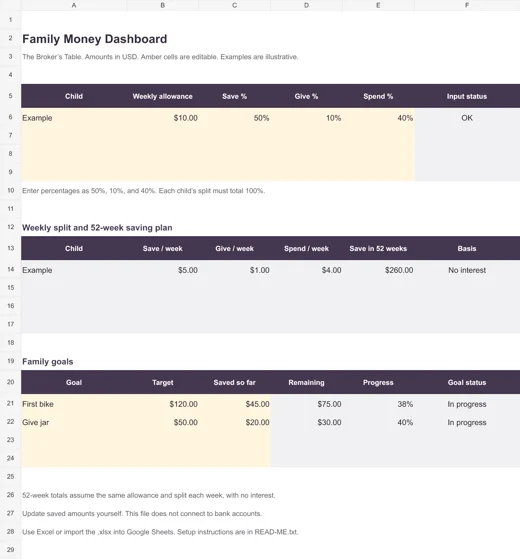Click the 'Spend / week' header cell

pos(306,248)
